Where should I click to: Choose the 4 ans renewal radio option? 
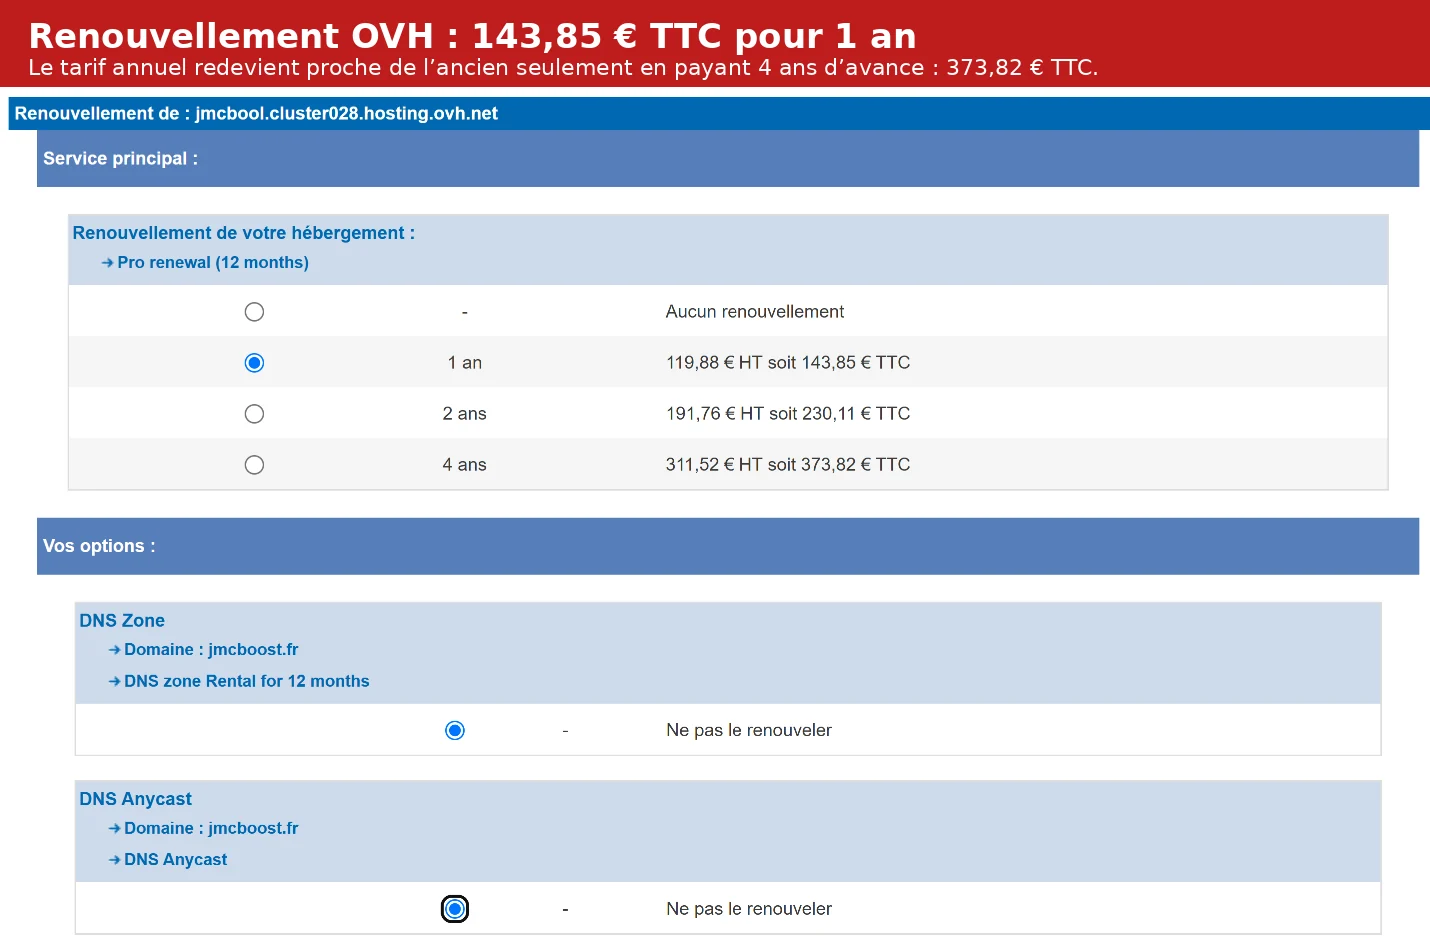coord(254,465)
